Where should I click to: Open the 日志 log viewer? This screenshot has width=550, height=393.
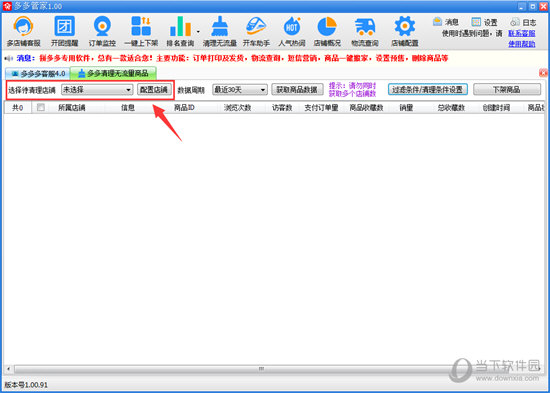pyautogui.click(x=523, y=22)
